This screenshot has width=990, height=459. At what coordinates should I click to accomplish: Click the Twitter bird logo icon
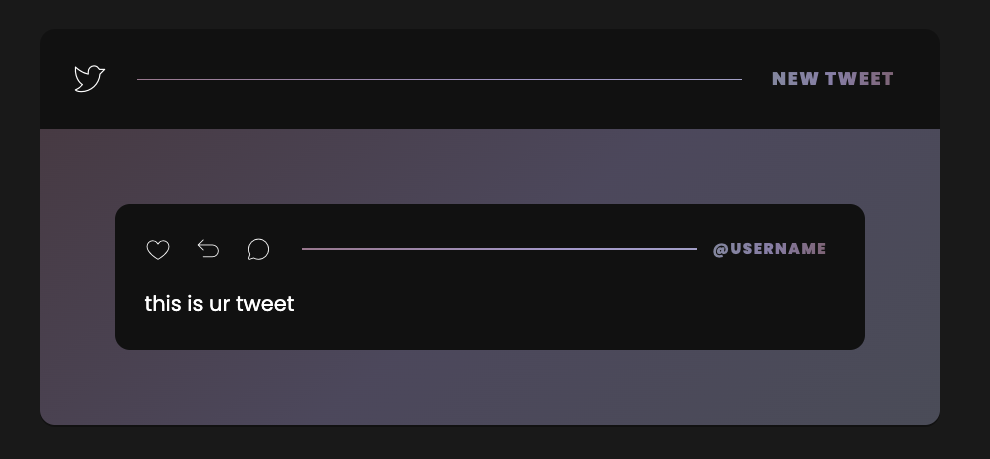click(x=89, y=78)
